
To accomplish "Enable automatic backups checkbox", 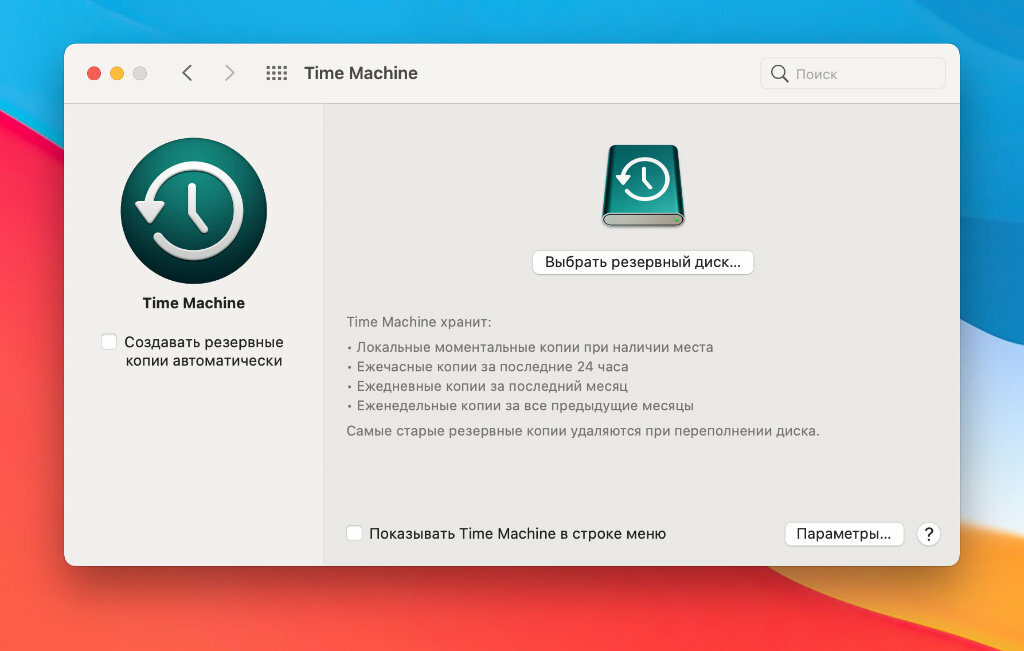I will pos(109,341).
